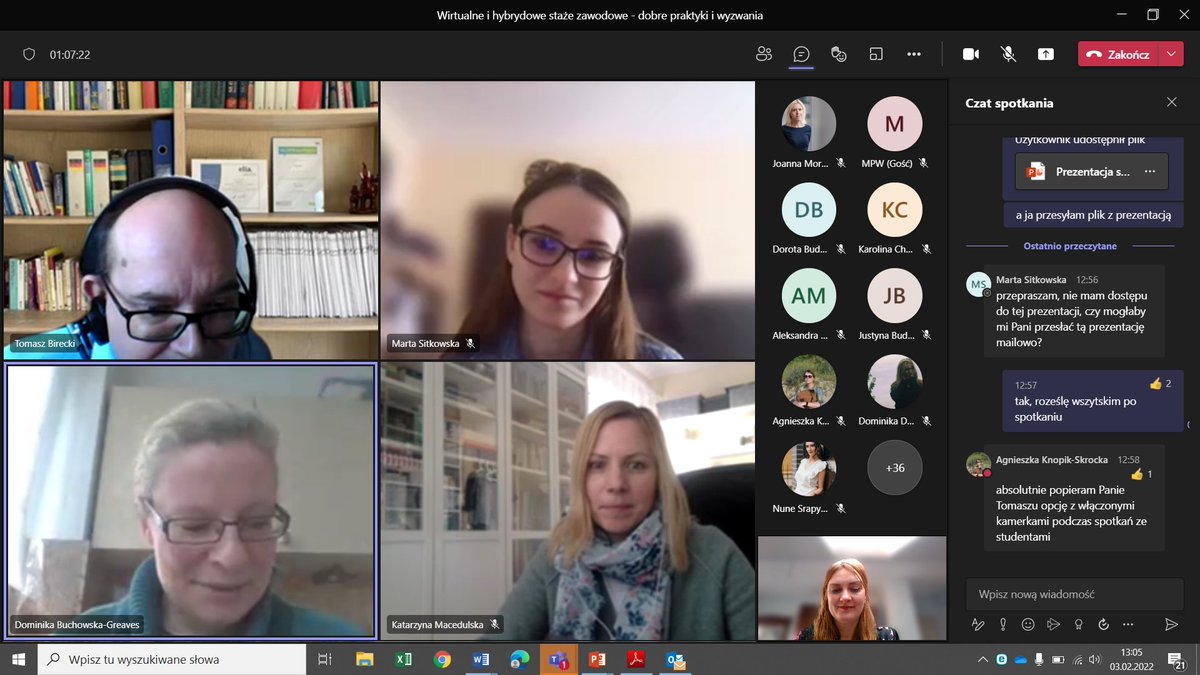1200x675 pixels.
Task: Share content with the upload arrow icon
Action: tap(1045, 54)
